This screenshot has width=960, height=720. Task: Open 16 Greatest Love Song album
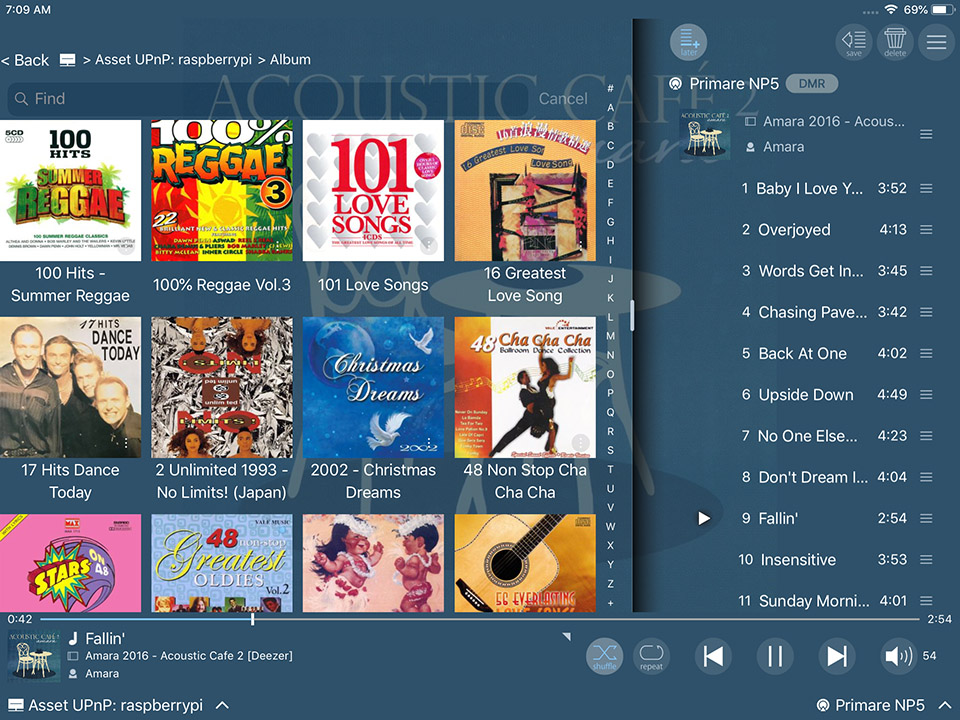click(x=525, y=190)
